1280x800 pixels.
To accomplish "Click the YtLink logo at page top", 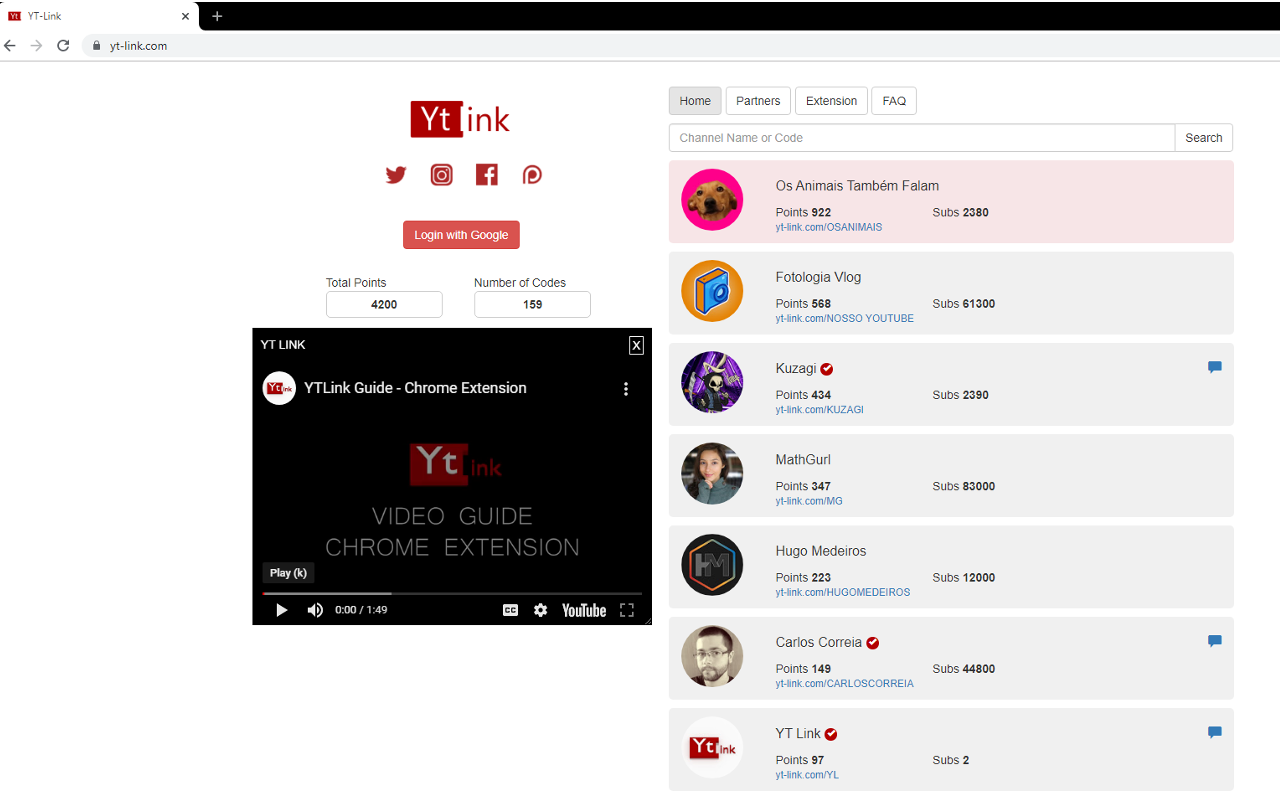I will point(460,118).
